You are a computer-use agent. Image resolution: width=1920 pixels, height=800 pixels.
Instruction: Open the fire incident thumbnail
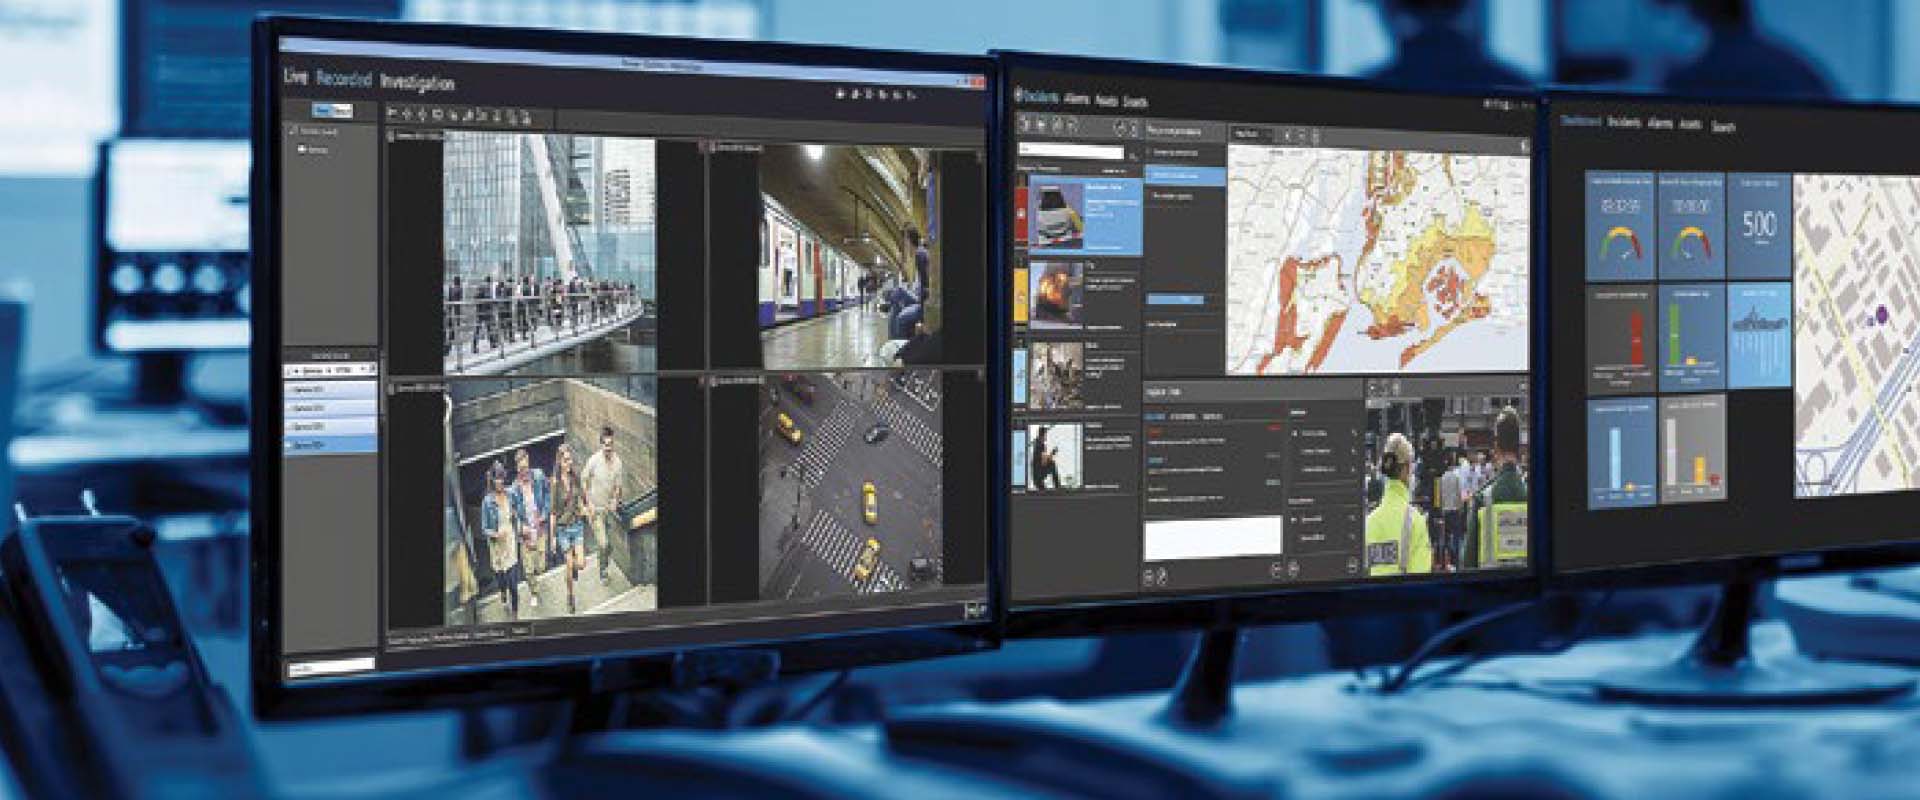(1055, 294)
